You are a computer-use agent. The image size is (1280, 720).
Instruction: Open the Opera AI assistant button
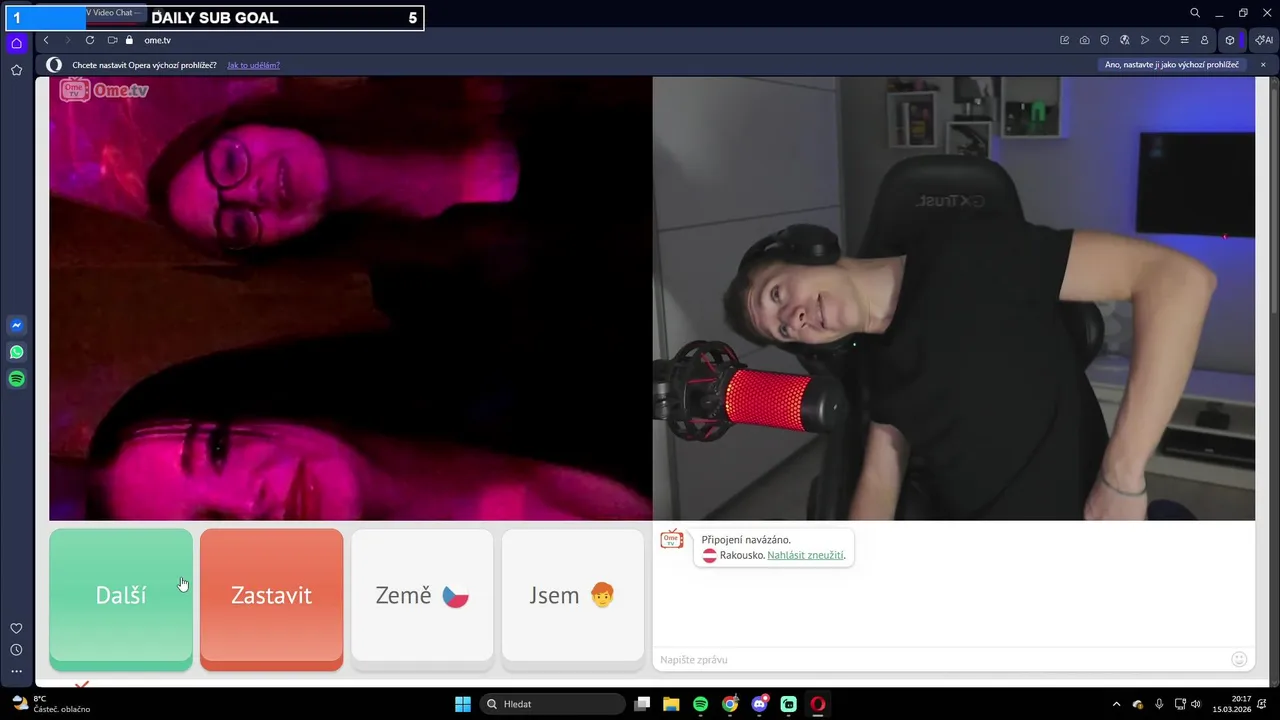tap(1264, 40)
